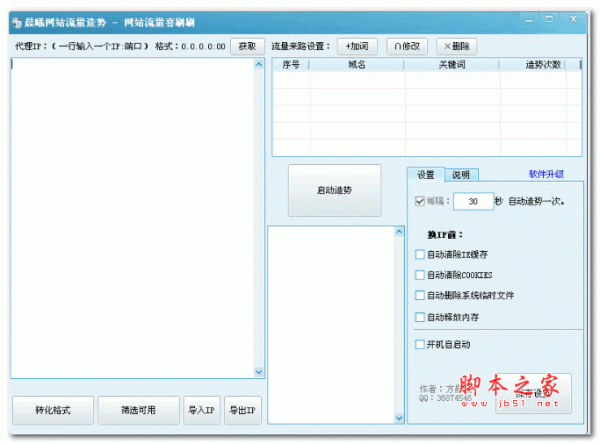Click the +加词 button

click(x=357, y=46)
